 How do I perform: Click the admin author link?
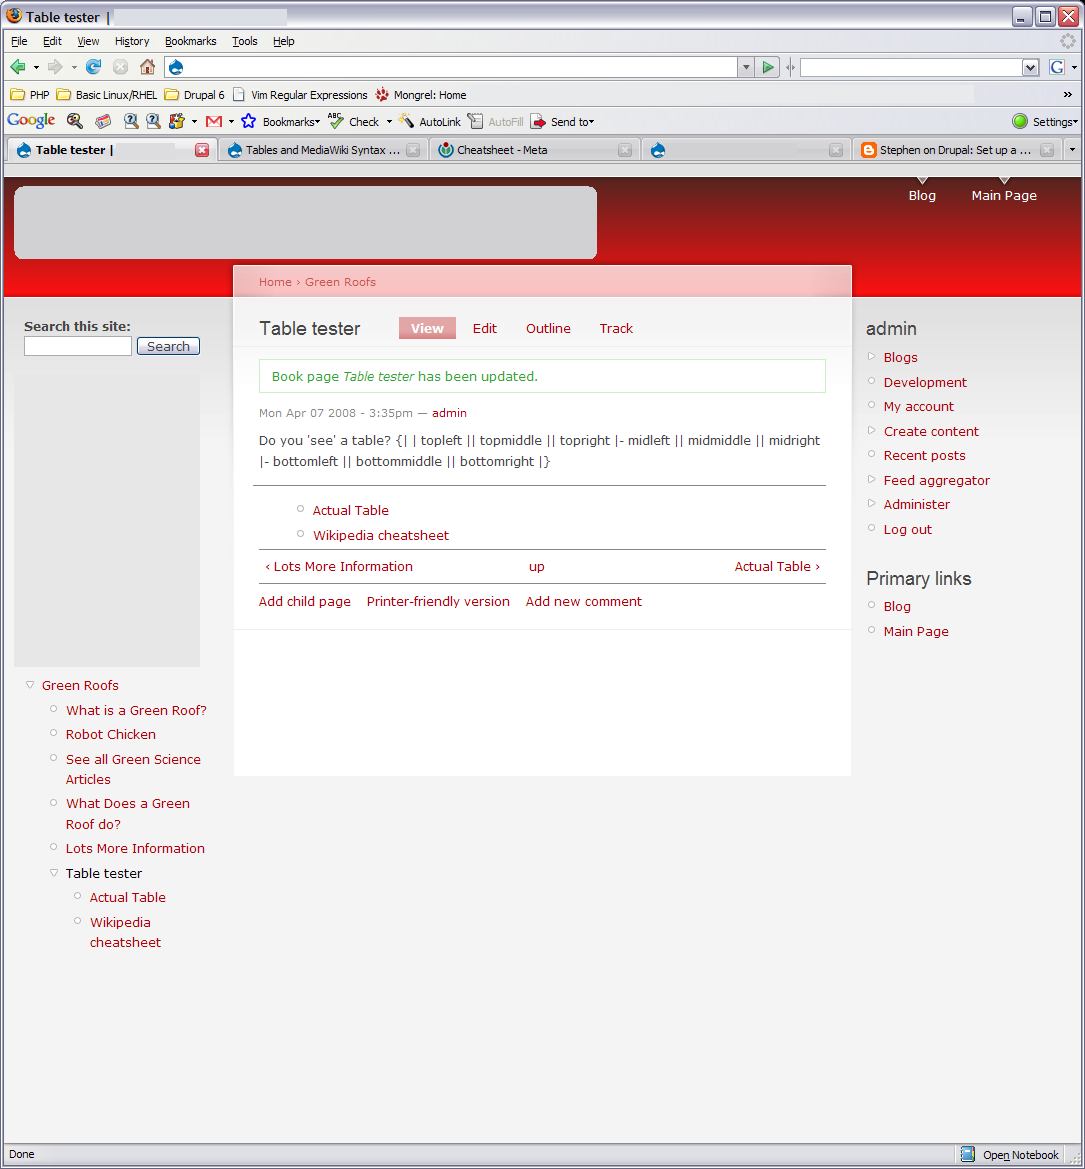point(449,412)
